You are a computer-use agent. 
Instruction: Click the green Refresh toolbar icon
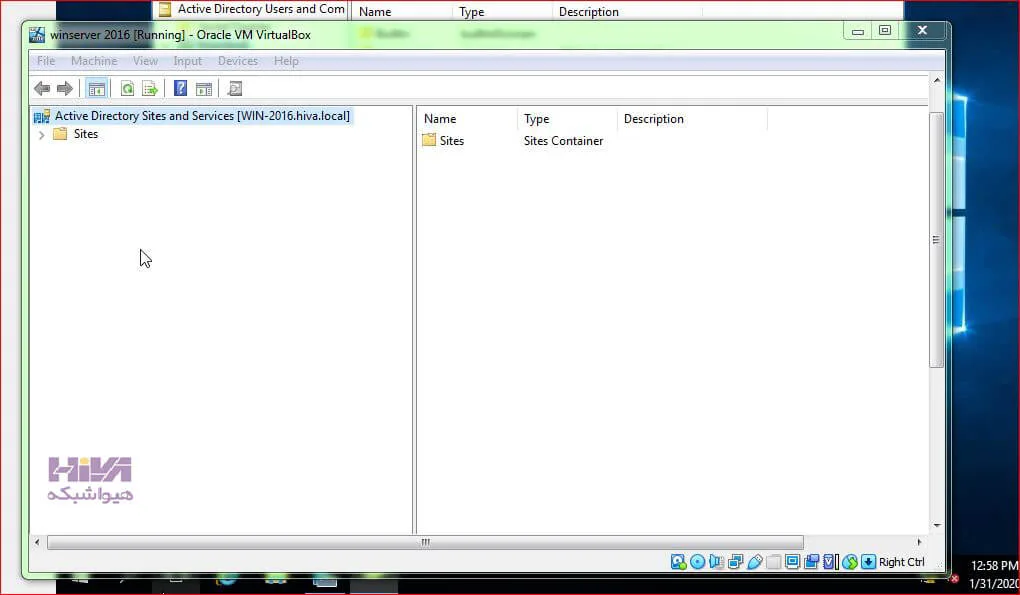(128, 88)
